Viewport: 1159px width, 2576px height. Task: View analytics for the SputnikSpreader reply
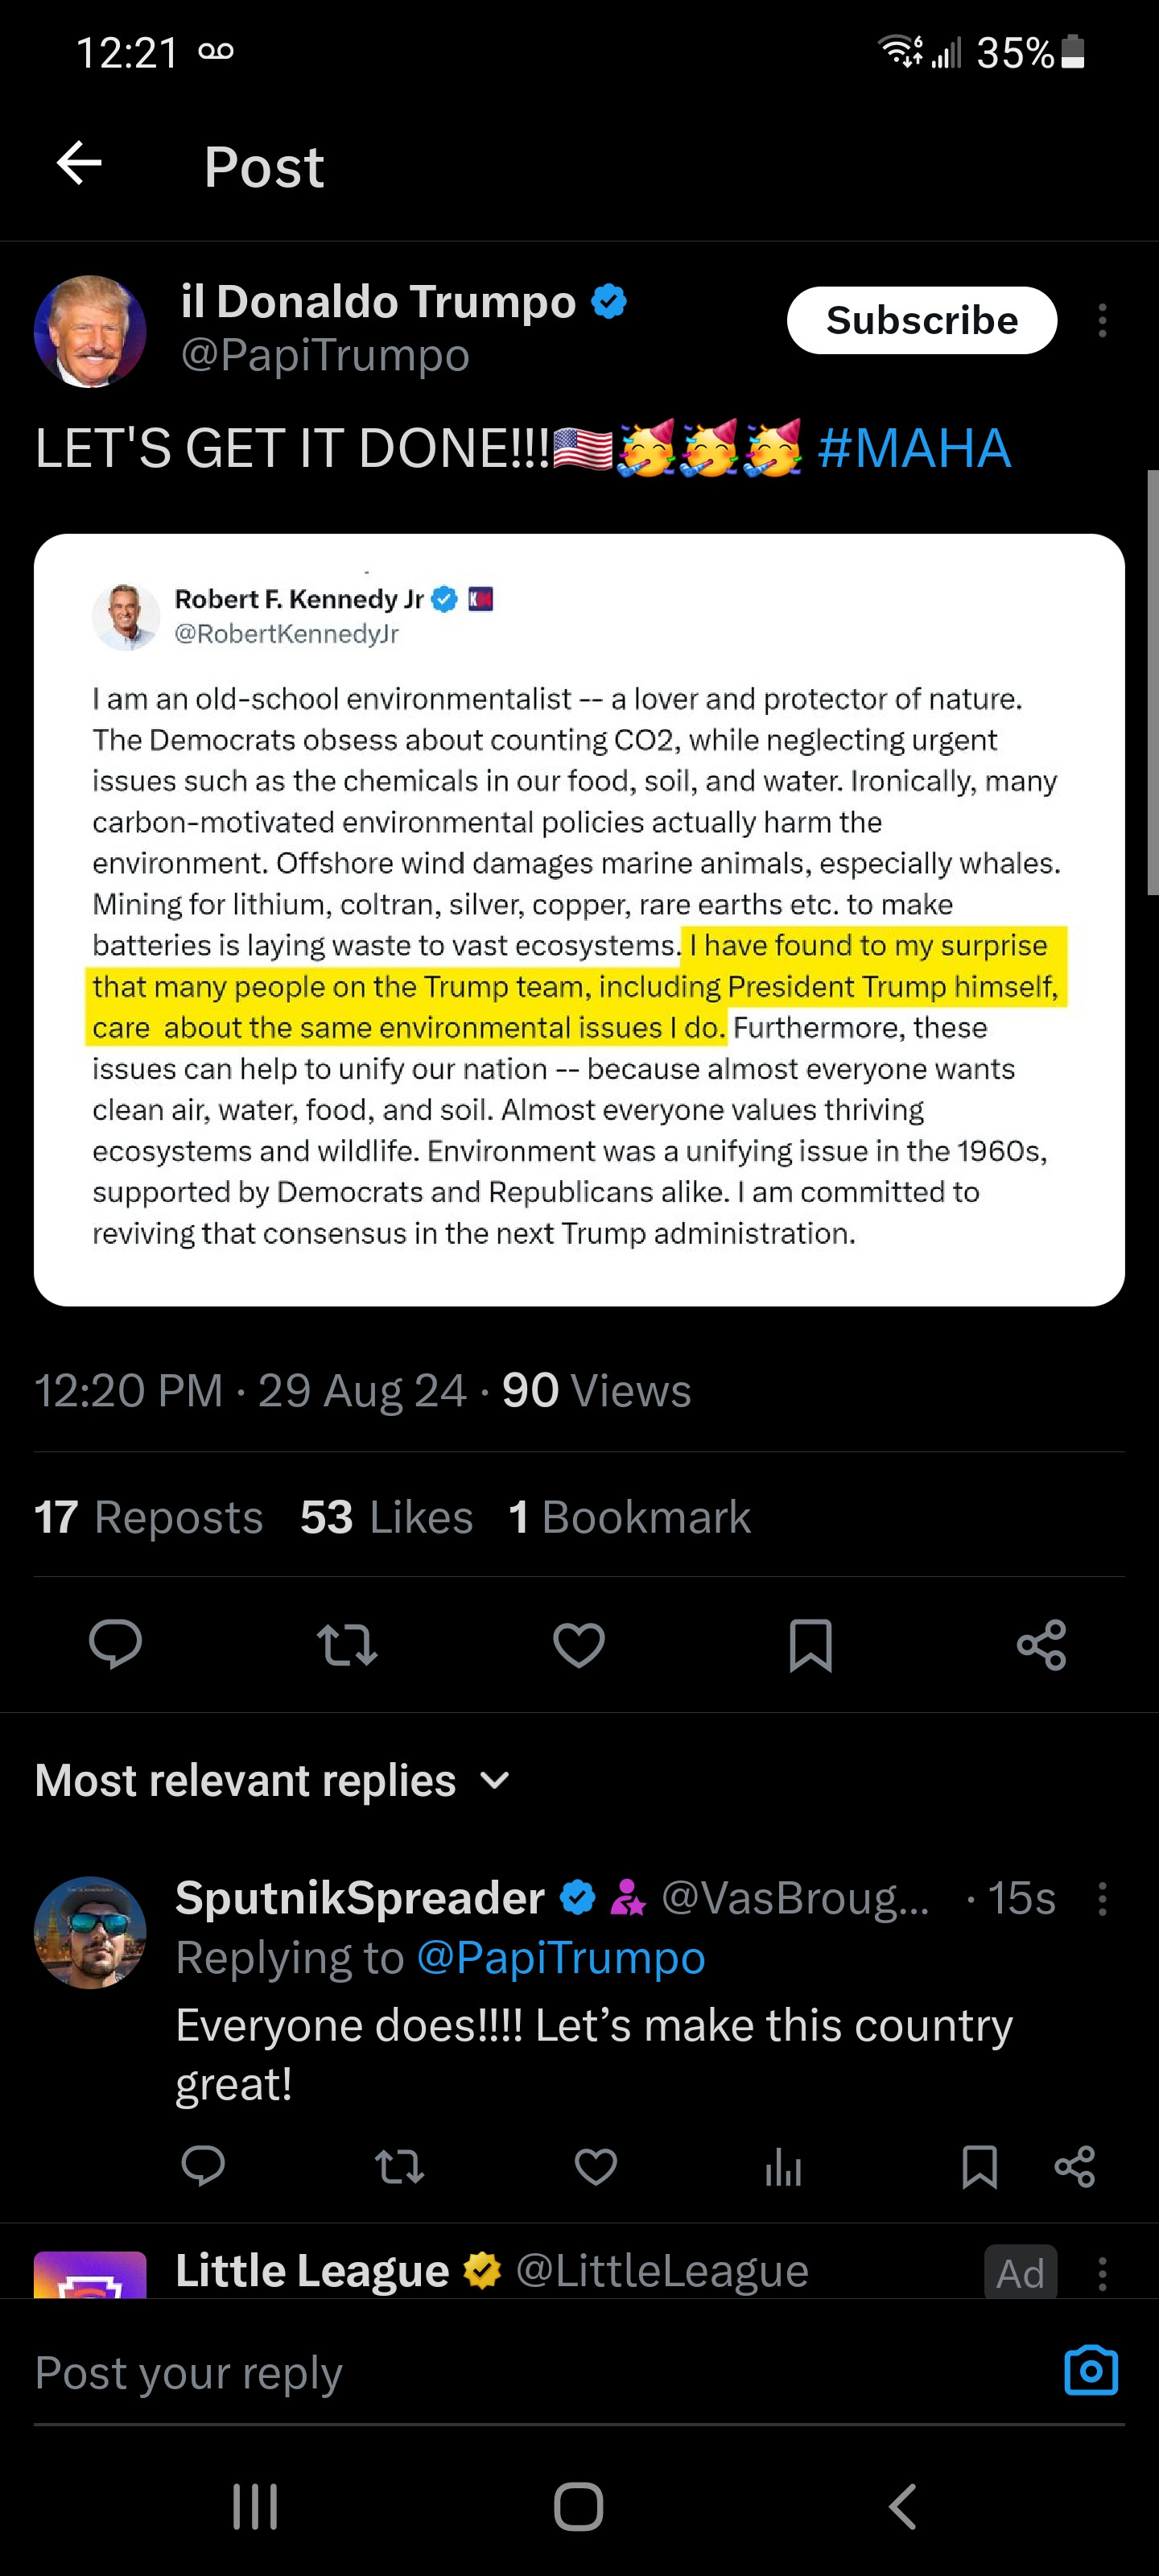coord(783,2166)
